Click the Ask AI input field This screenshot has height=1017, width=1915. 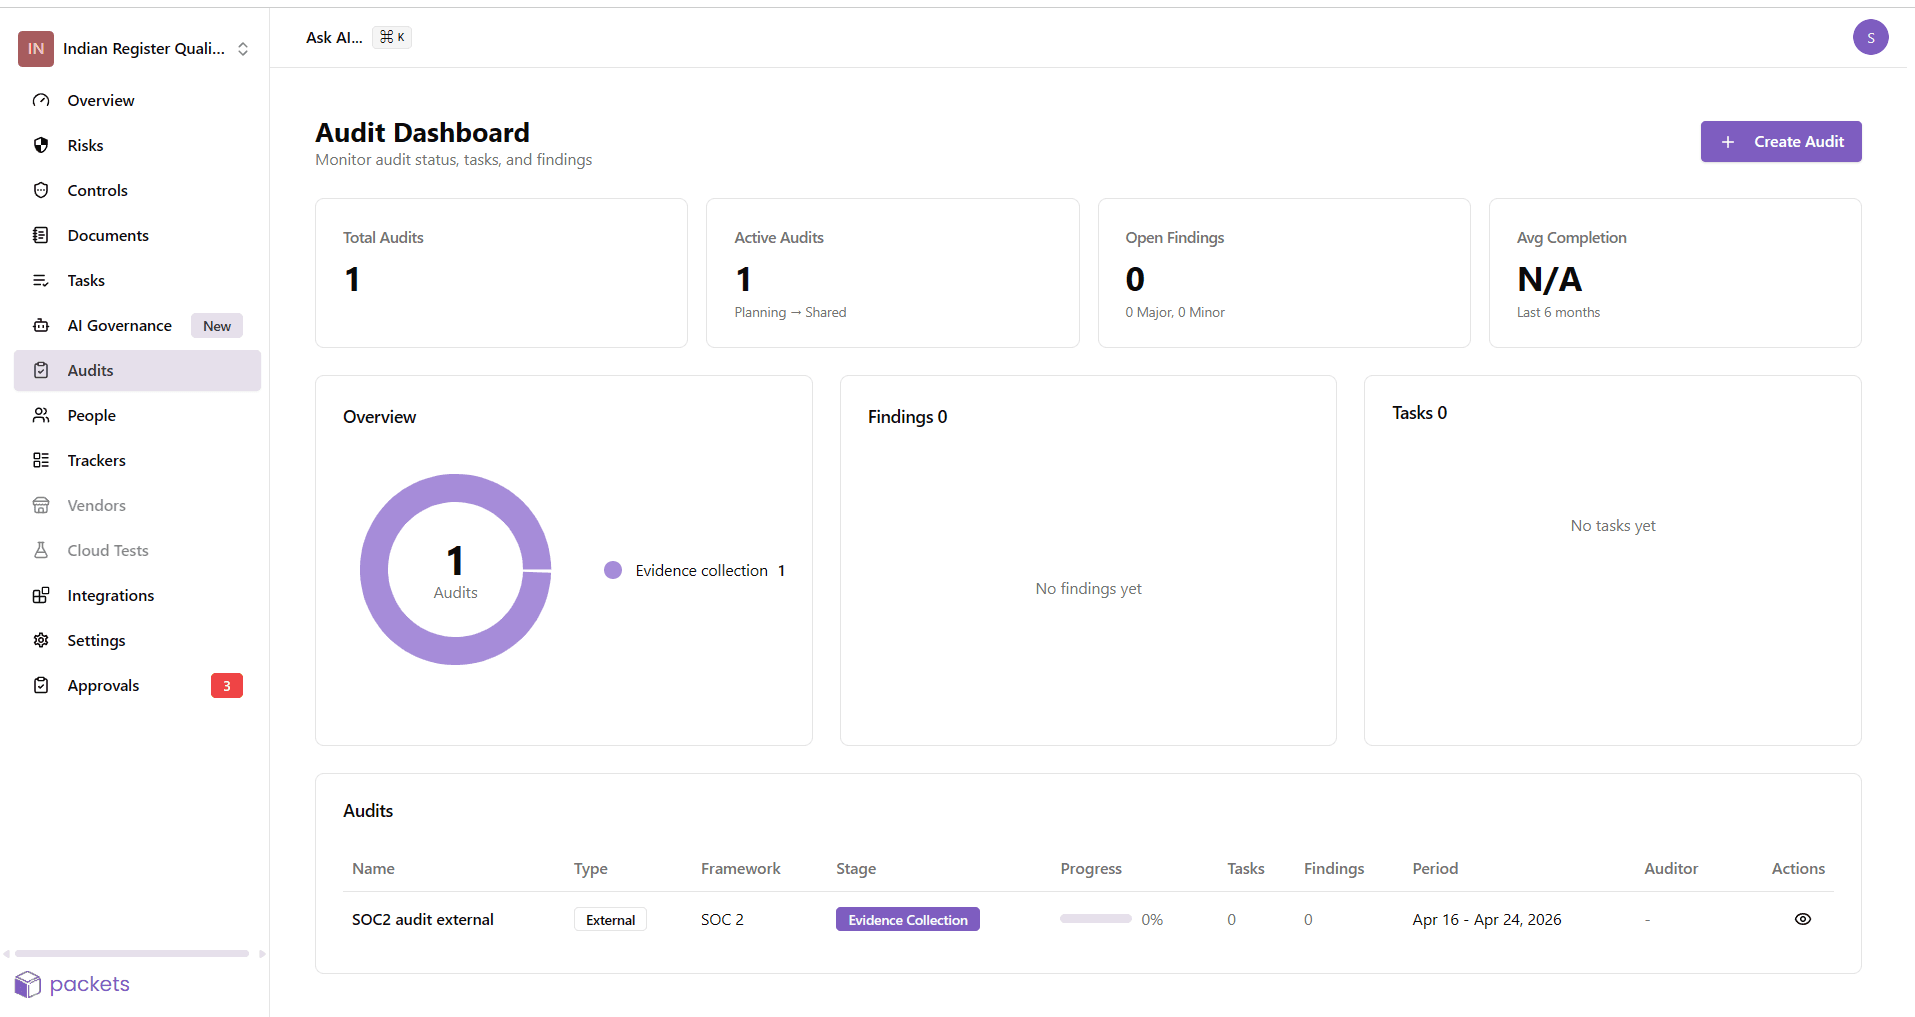click(x=358, y=37)
